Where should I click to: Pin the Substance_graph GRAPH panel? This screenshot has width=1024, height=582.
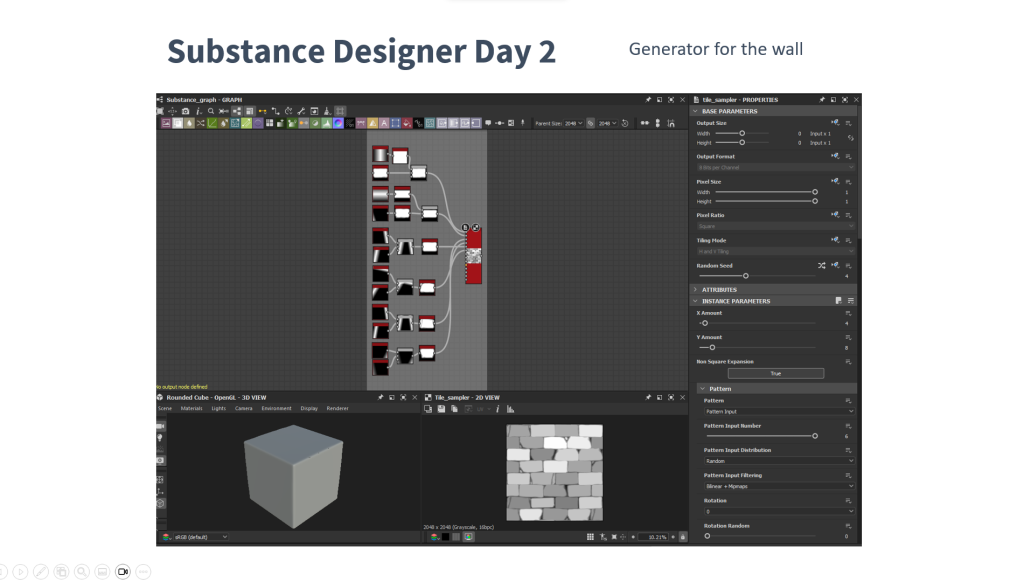coord(648,100)
